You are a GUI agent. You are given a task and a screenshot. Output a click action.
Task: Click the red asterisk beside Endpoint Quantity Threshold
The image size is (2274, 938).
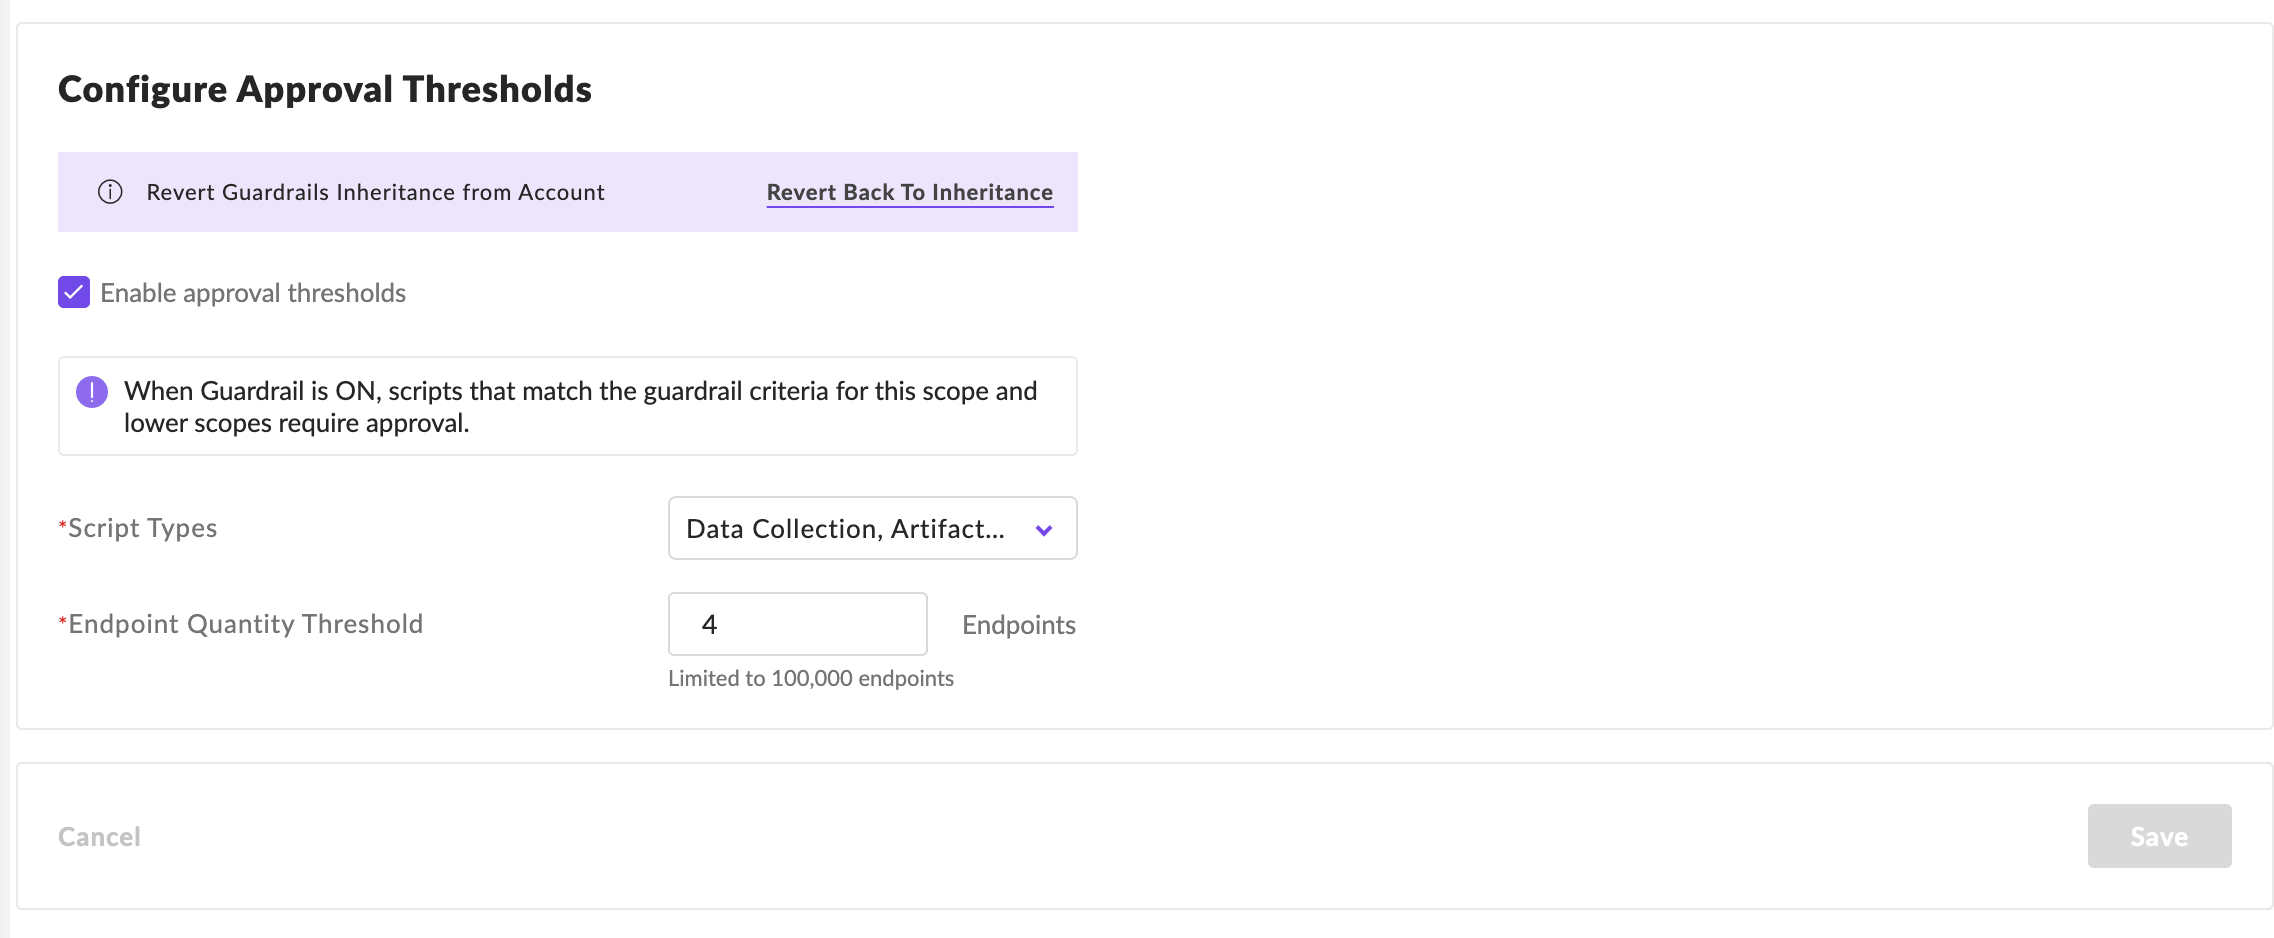tap(62, 622)
